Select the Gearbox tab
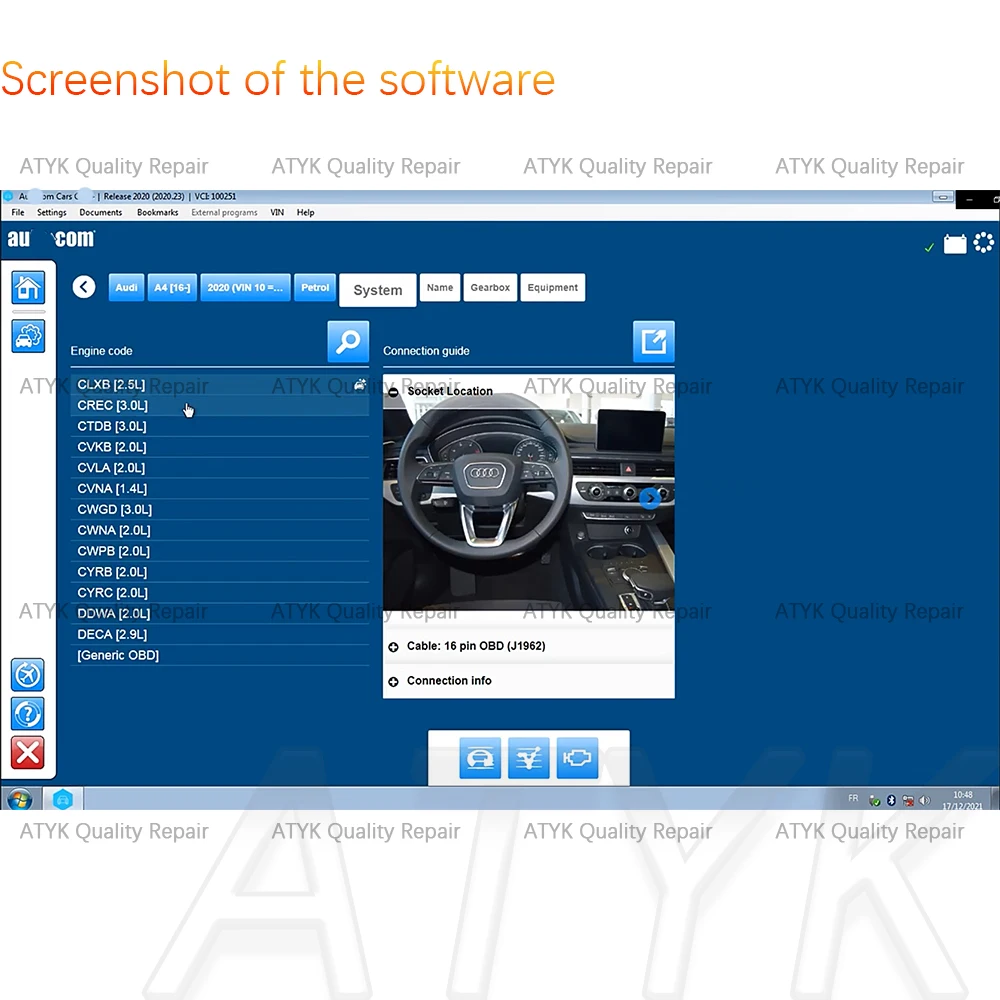This screenshot has height=1000, width=1000. [x=490, y=288]
